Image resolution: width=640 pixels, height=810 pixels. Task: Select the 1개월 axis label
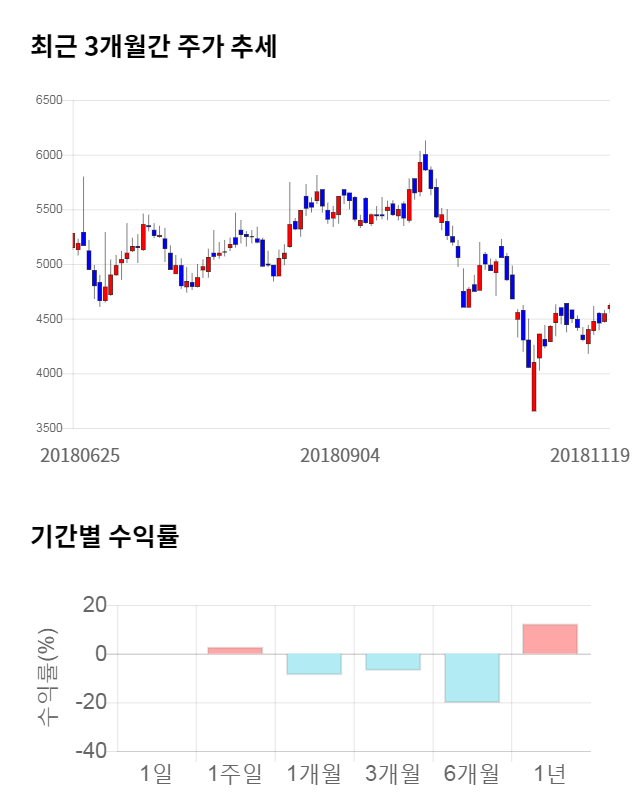click(314, 773)
